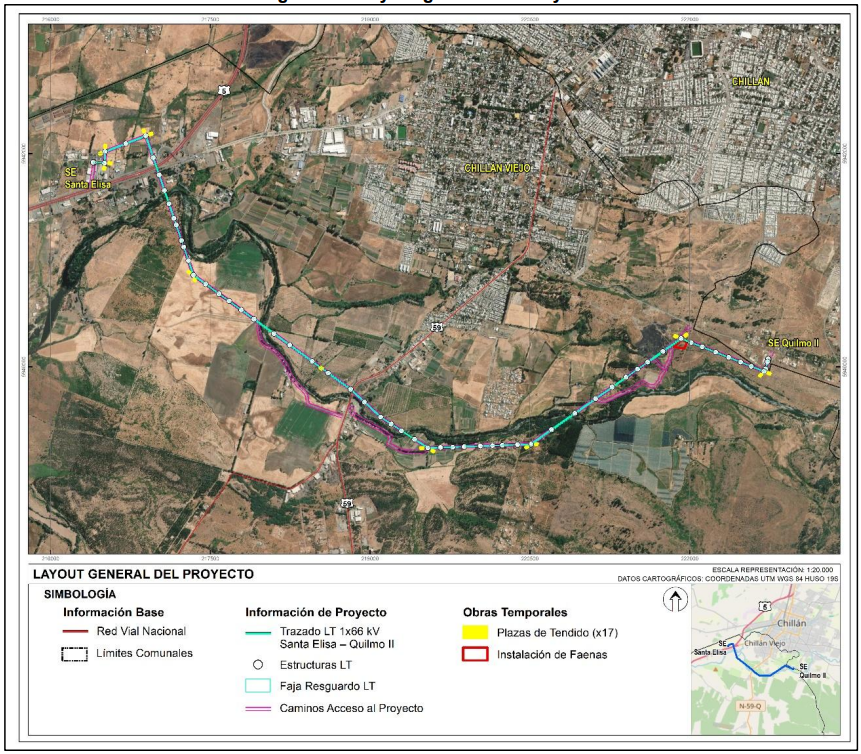This screenshot has width=861, height=754.
Task: Click the green Trazado LT line legend symbol
Action: [257, 631]
